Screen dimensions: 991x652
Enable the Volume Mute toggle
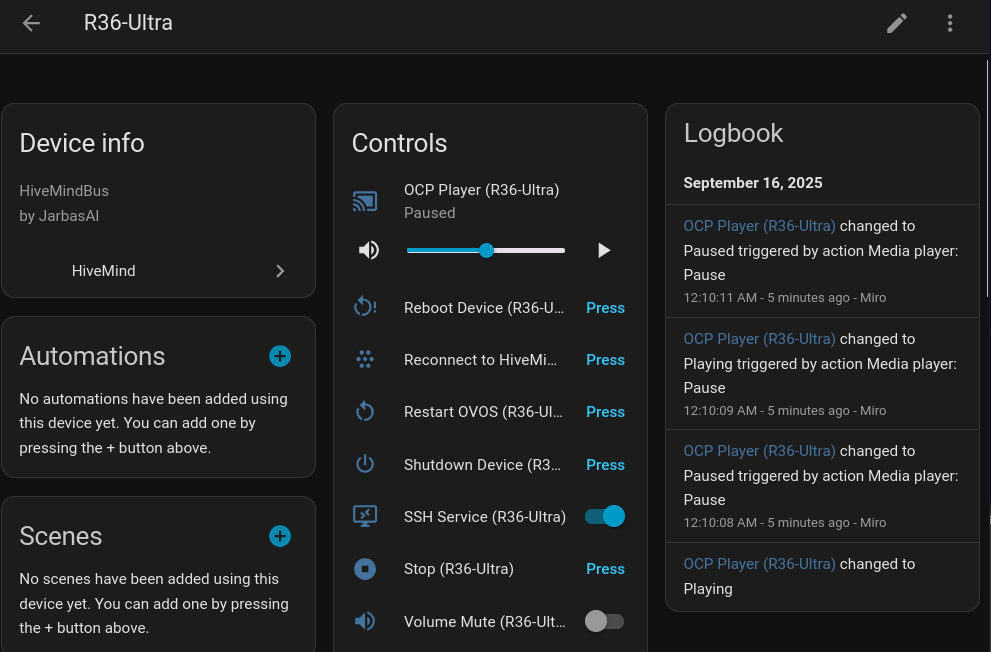[x=604, y=622]
